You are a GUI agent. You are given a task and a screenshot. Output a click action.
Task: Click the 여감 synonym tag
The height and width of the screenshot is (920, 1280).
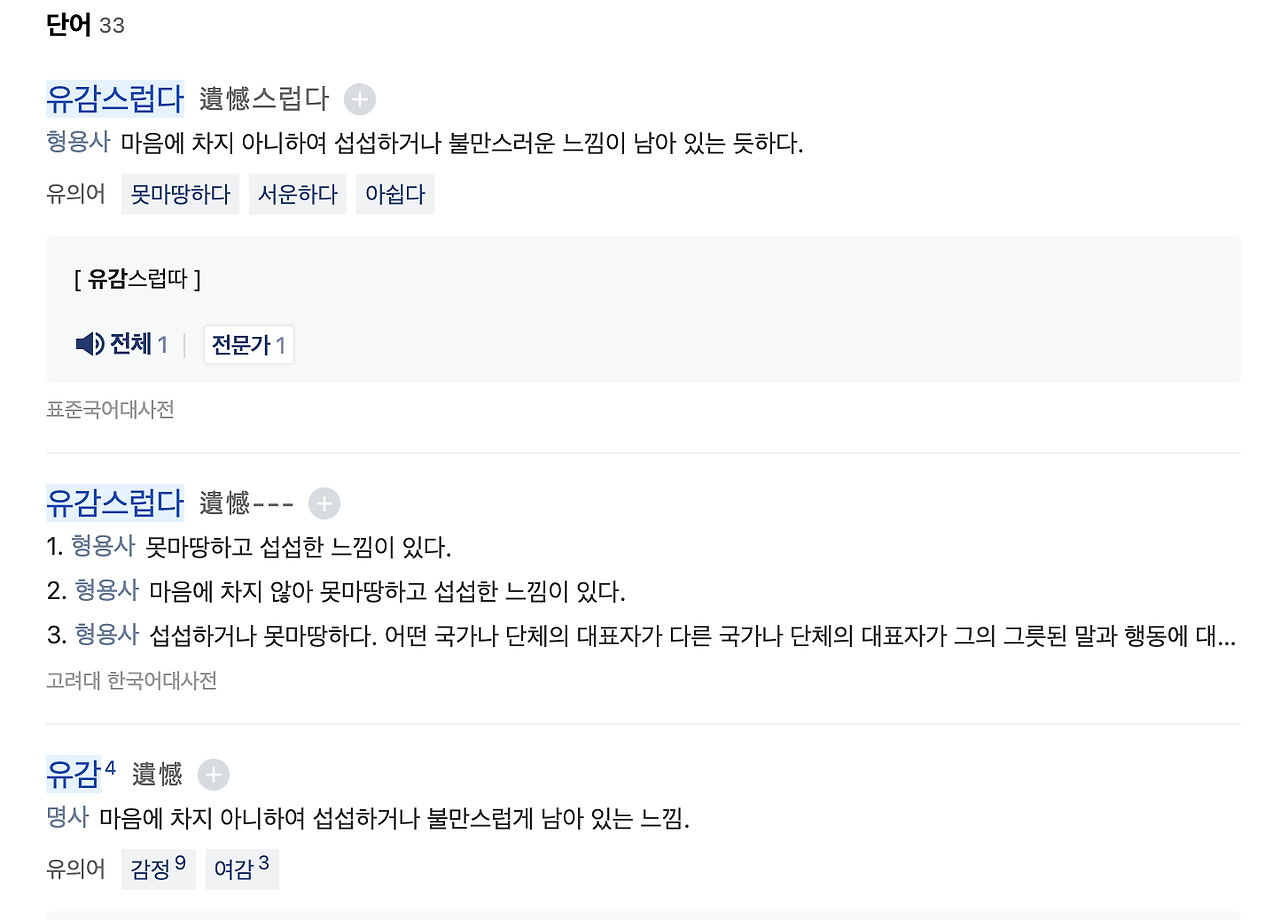(x=242, y=869)
